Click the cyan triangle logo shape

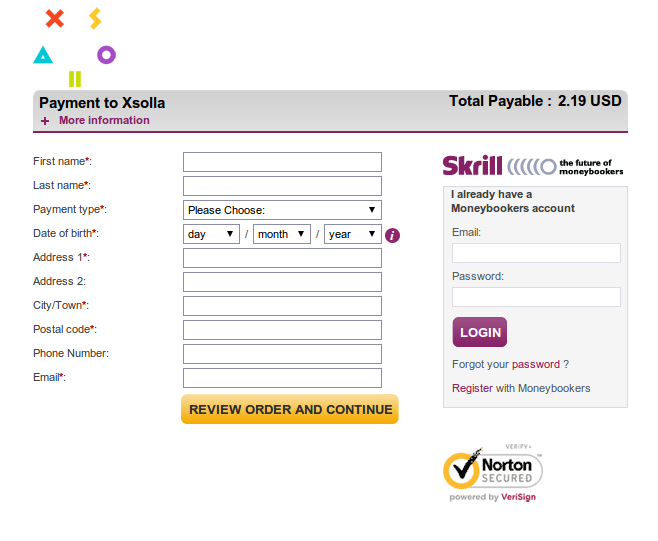[x=43, y=55]
